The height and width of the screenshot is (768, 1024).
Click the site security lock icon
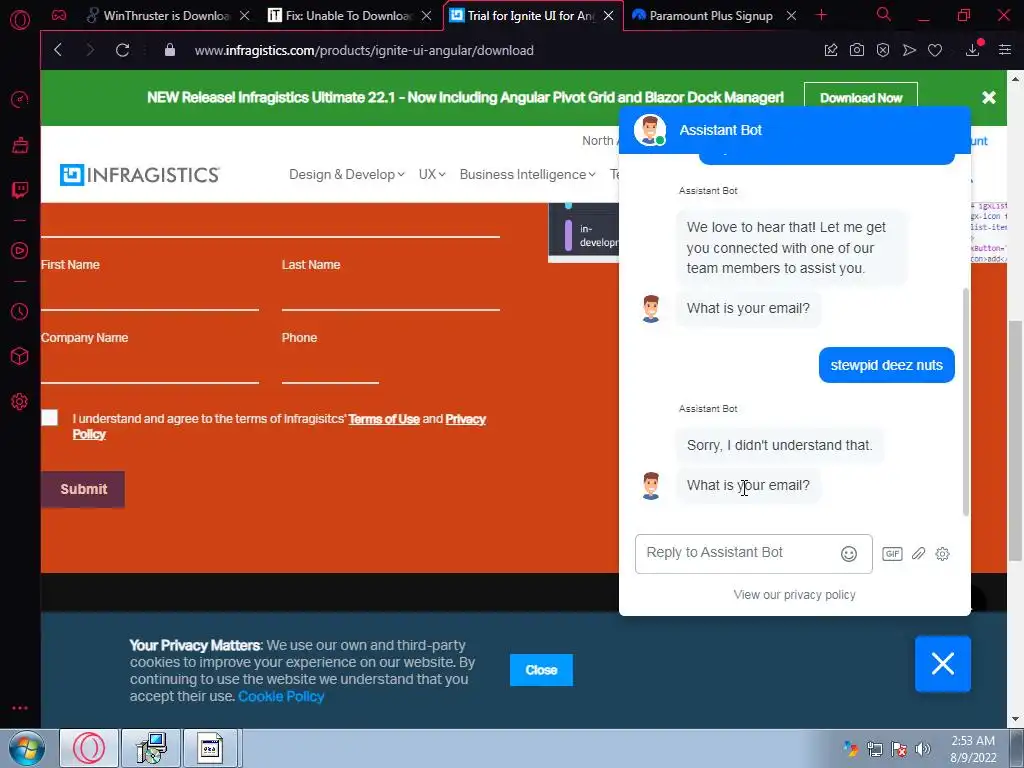coord(170,50)
